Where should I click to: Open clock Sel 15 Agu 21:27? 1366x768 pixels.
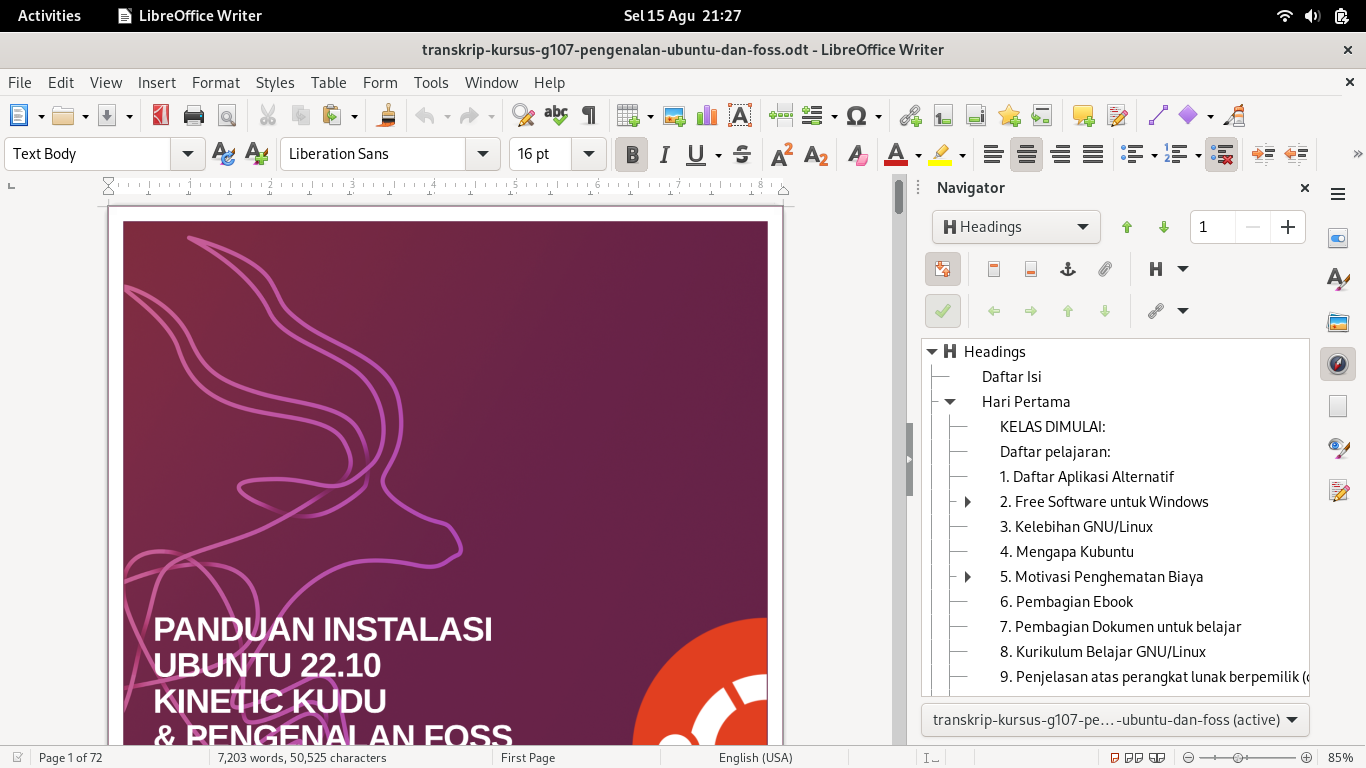[x=682, y=15]
